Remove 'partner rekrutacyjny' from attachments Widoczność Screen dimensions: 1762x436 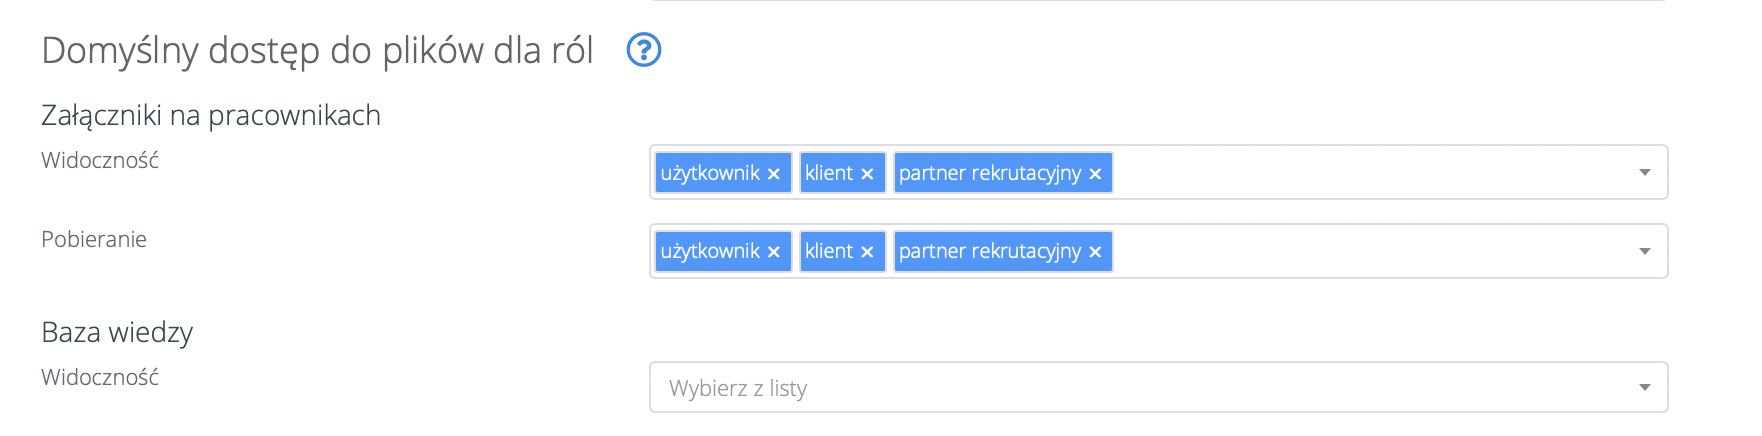tap(1095, 174)
